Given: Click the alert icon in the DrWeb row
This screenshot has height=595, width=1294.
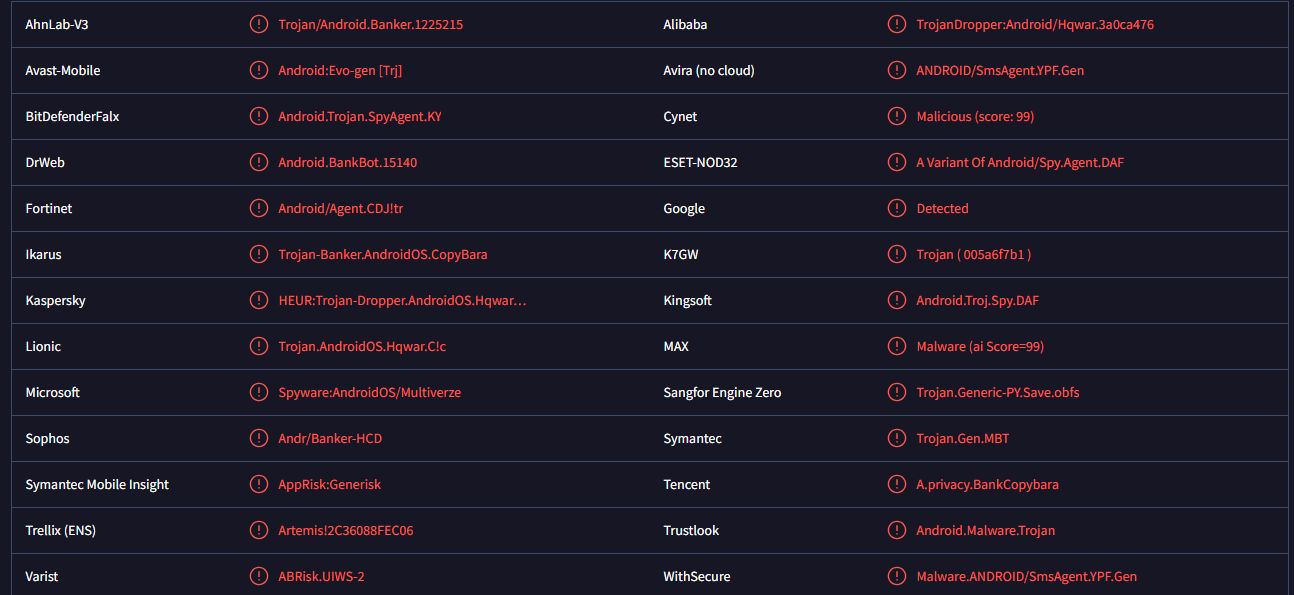Looking at the screenshot, I should point(259,162).
